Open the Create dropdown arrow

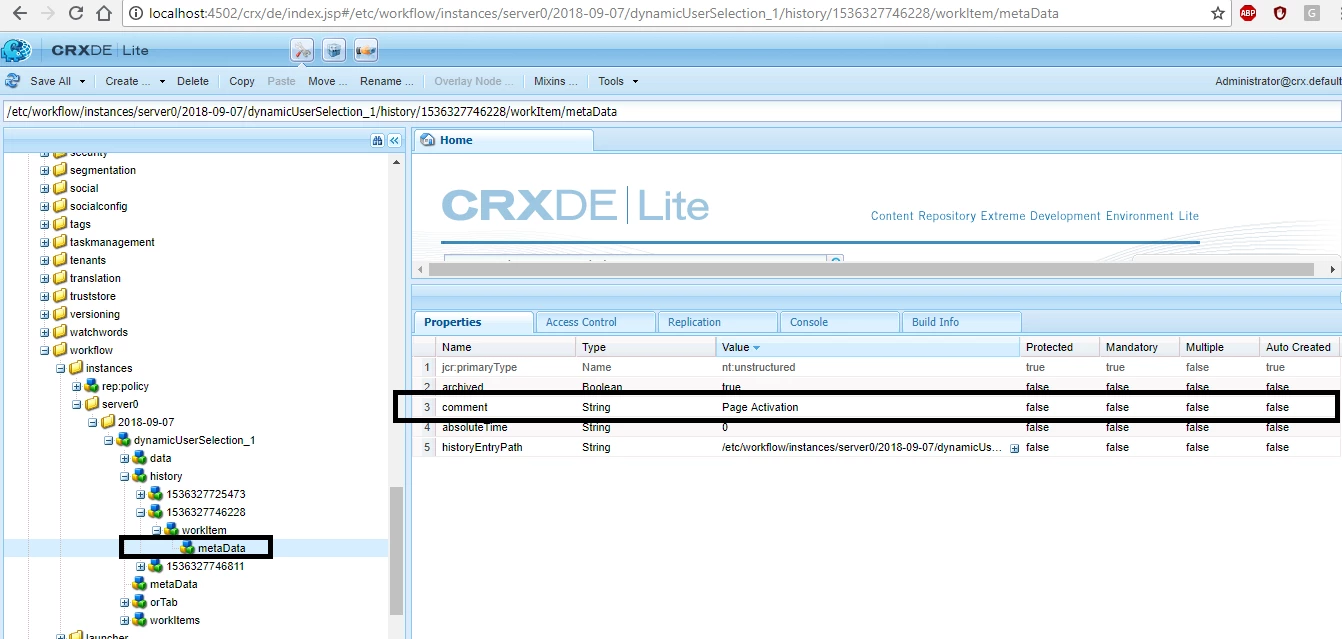161,82
